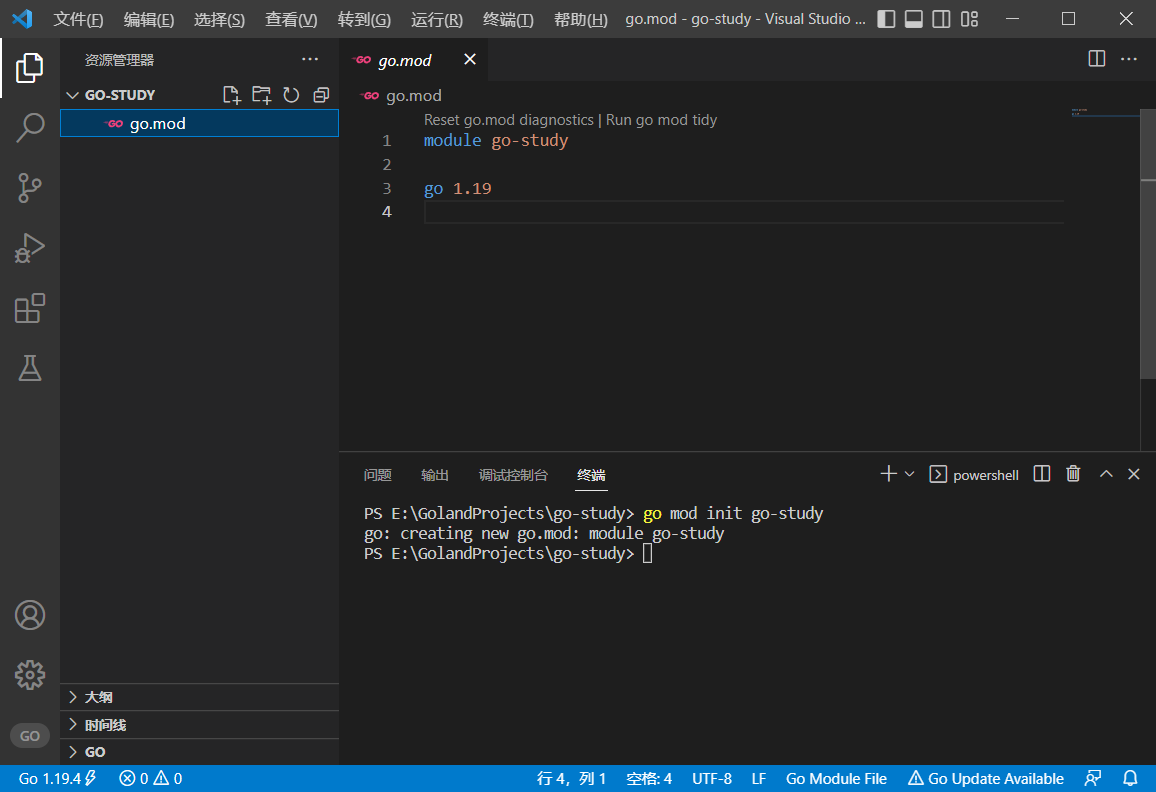Refresh the GO-STUDY explorer tree
1156x792 pixels.
point(291,95)
